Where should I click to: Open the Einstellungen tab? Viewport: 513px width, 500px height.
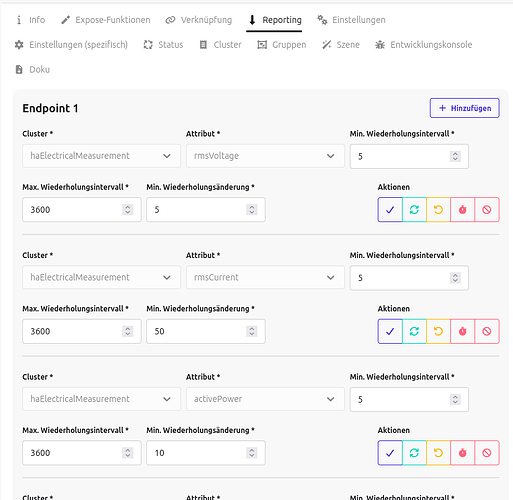pyautogui.click(x=351, y=20)
